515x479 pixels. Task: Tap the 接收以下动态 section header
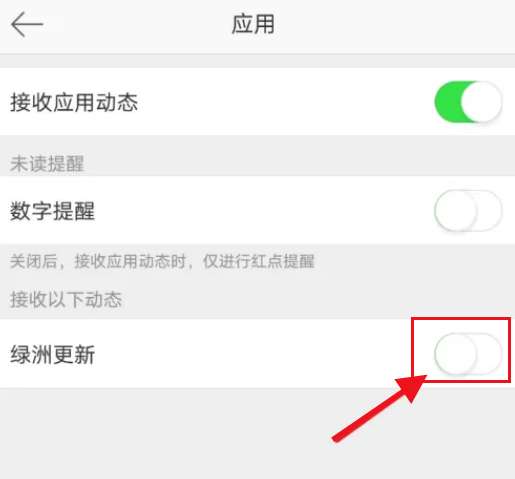[x=66, y=299]
